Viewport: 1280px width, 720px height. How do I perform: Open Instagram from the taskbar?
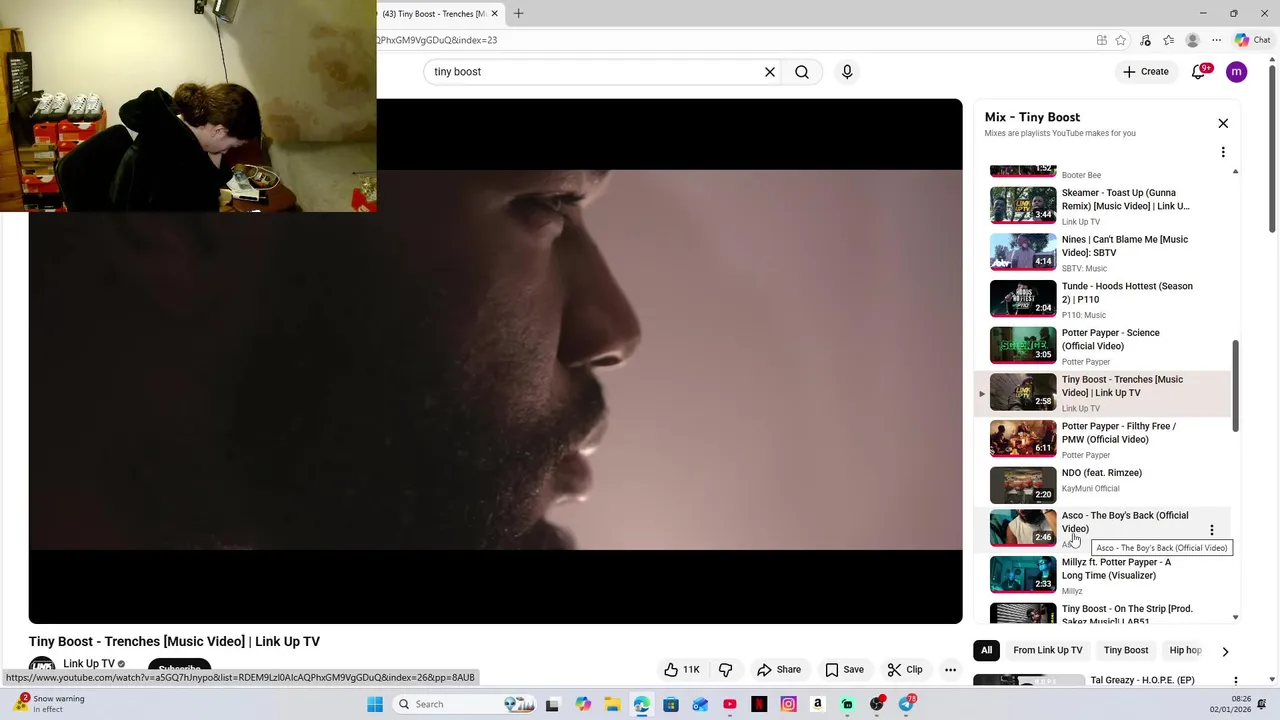[x=788, y=704]
